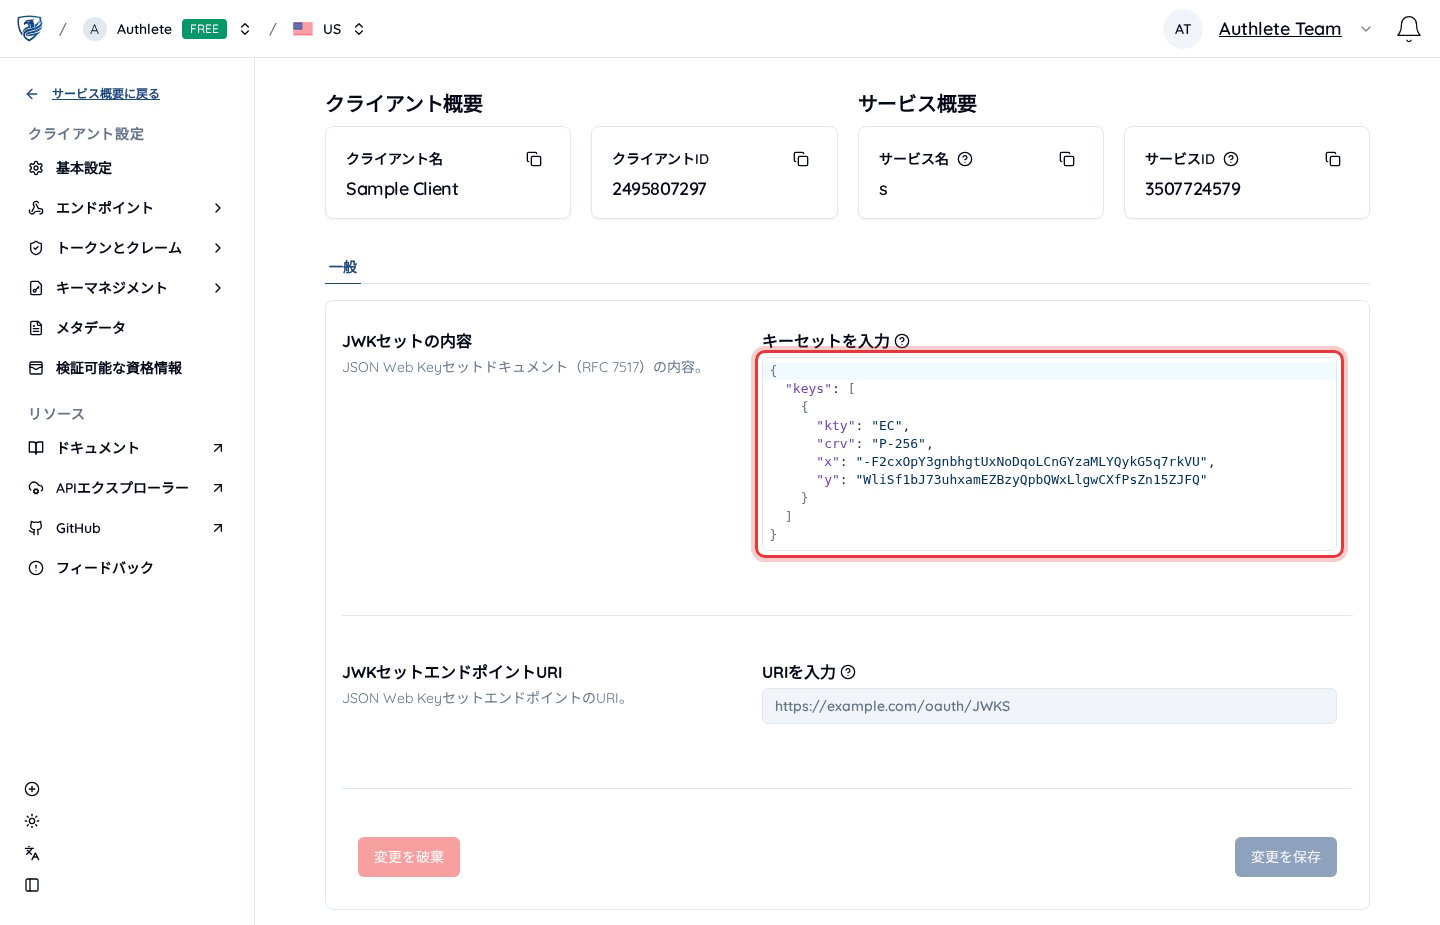The height and width of the screenshot is (925, 1440).
Task: Open the Authlete Team link
Action: tap(1280, 29)
